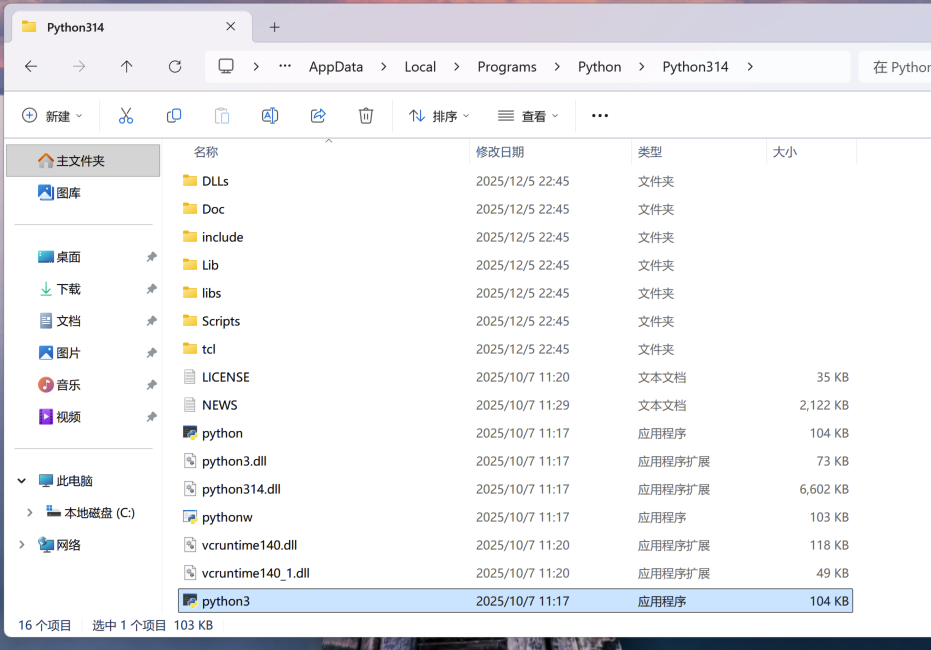This screenshot has height=650, width=931.
Task: Sort by 类型 column header
Action: (650, 152)
